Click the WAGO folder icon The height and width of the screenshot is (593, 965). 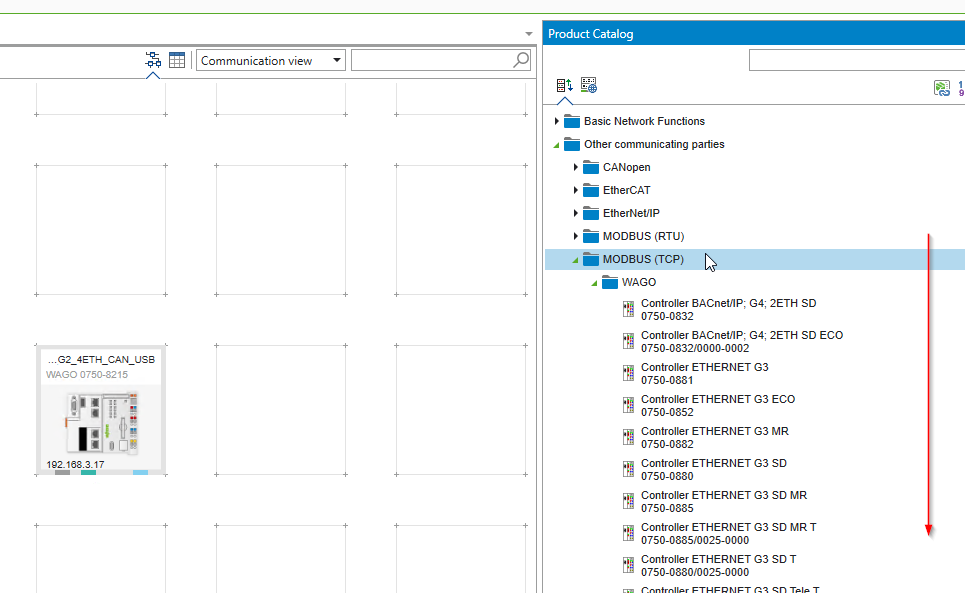[x=610, y=282]
